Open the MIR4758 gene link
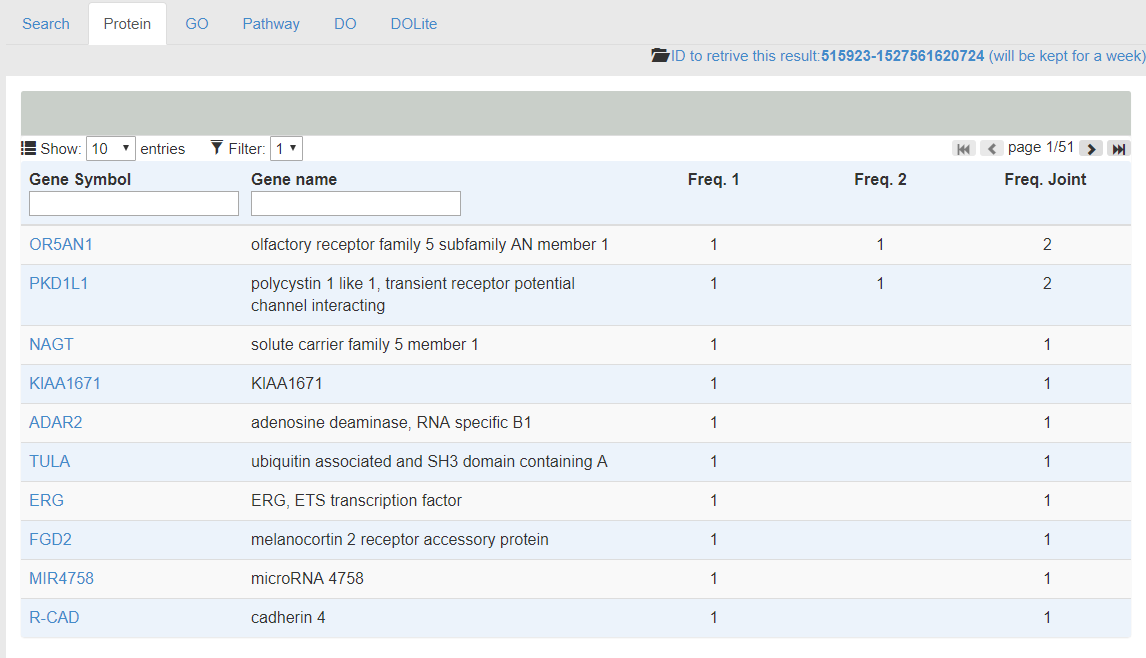The width and height of the screenshot is (1146, 658). click(62, 579)
